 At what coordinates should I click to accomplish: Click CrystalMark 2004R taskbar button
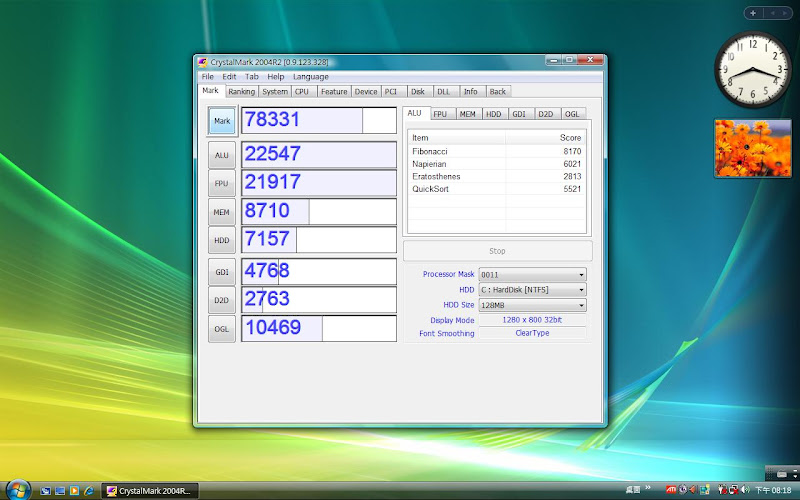(149, 491)
